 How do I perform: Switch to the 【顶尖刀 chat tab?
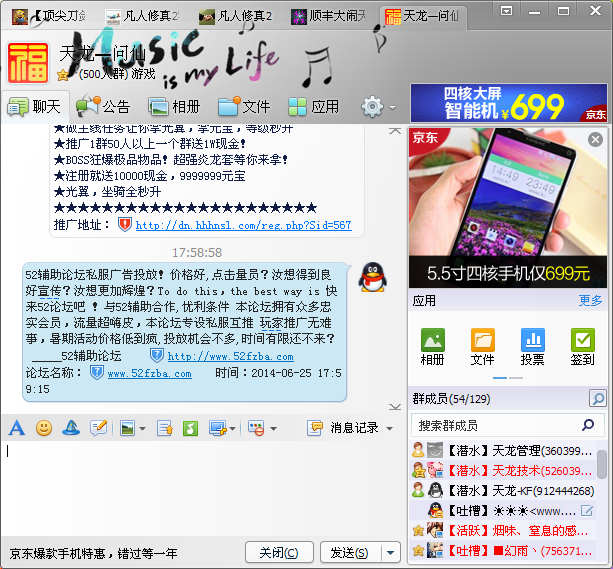49,16
